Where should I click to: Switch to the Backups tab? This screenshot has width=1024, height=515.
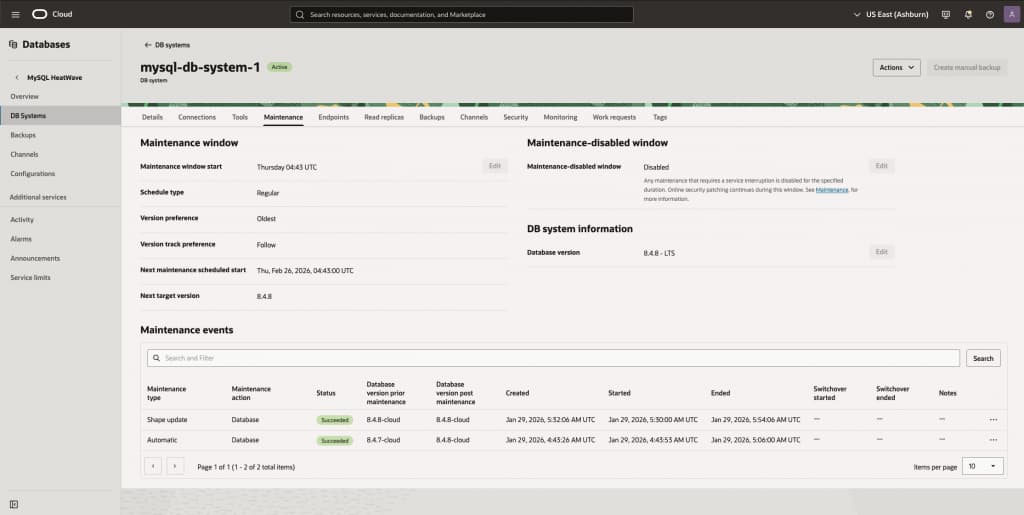pyautogui.click(x=432, y=117)
